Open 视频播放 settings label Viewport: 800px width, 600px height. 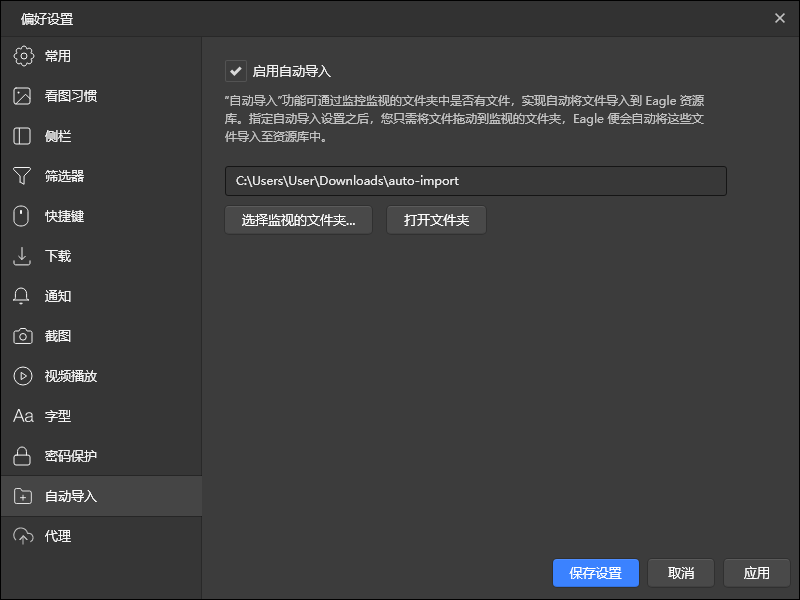tap(71, 376)
